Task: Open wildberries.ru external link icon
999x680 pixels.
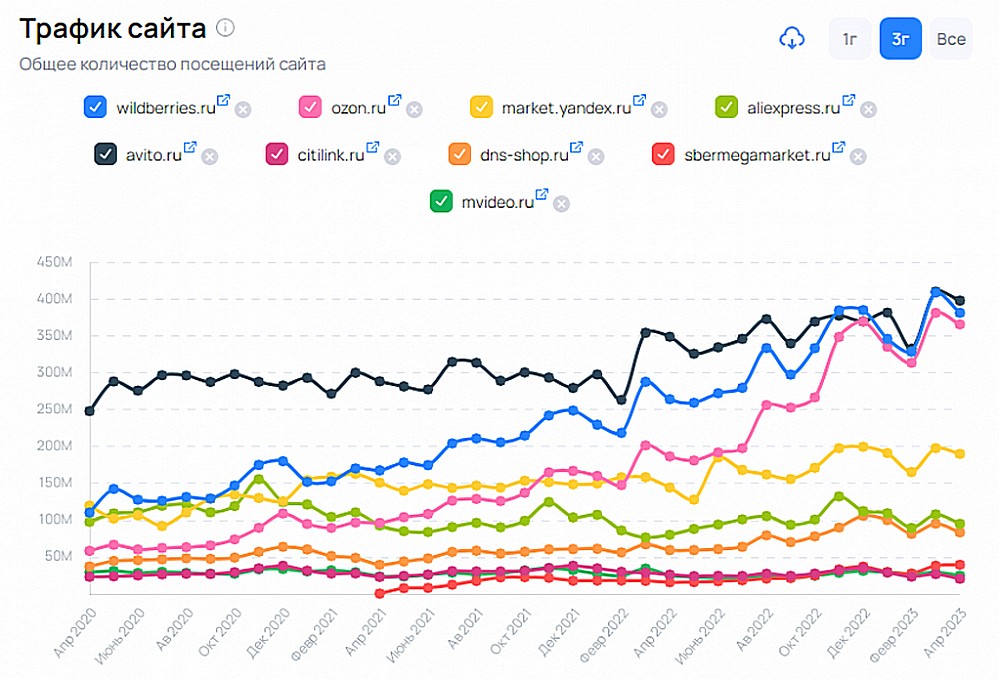Action: (223, 101)
